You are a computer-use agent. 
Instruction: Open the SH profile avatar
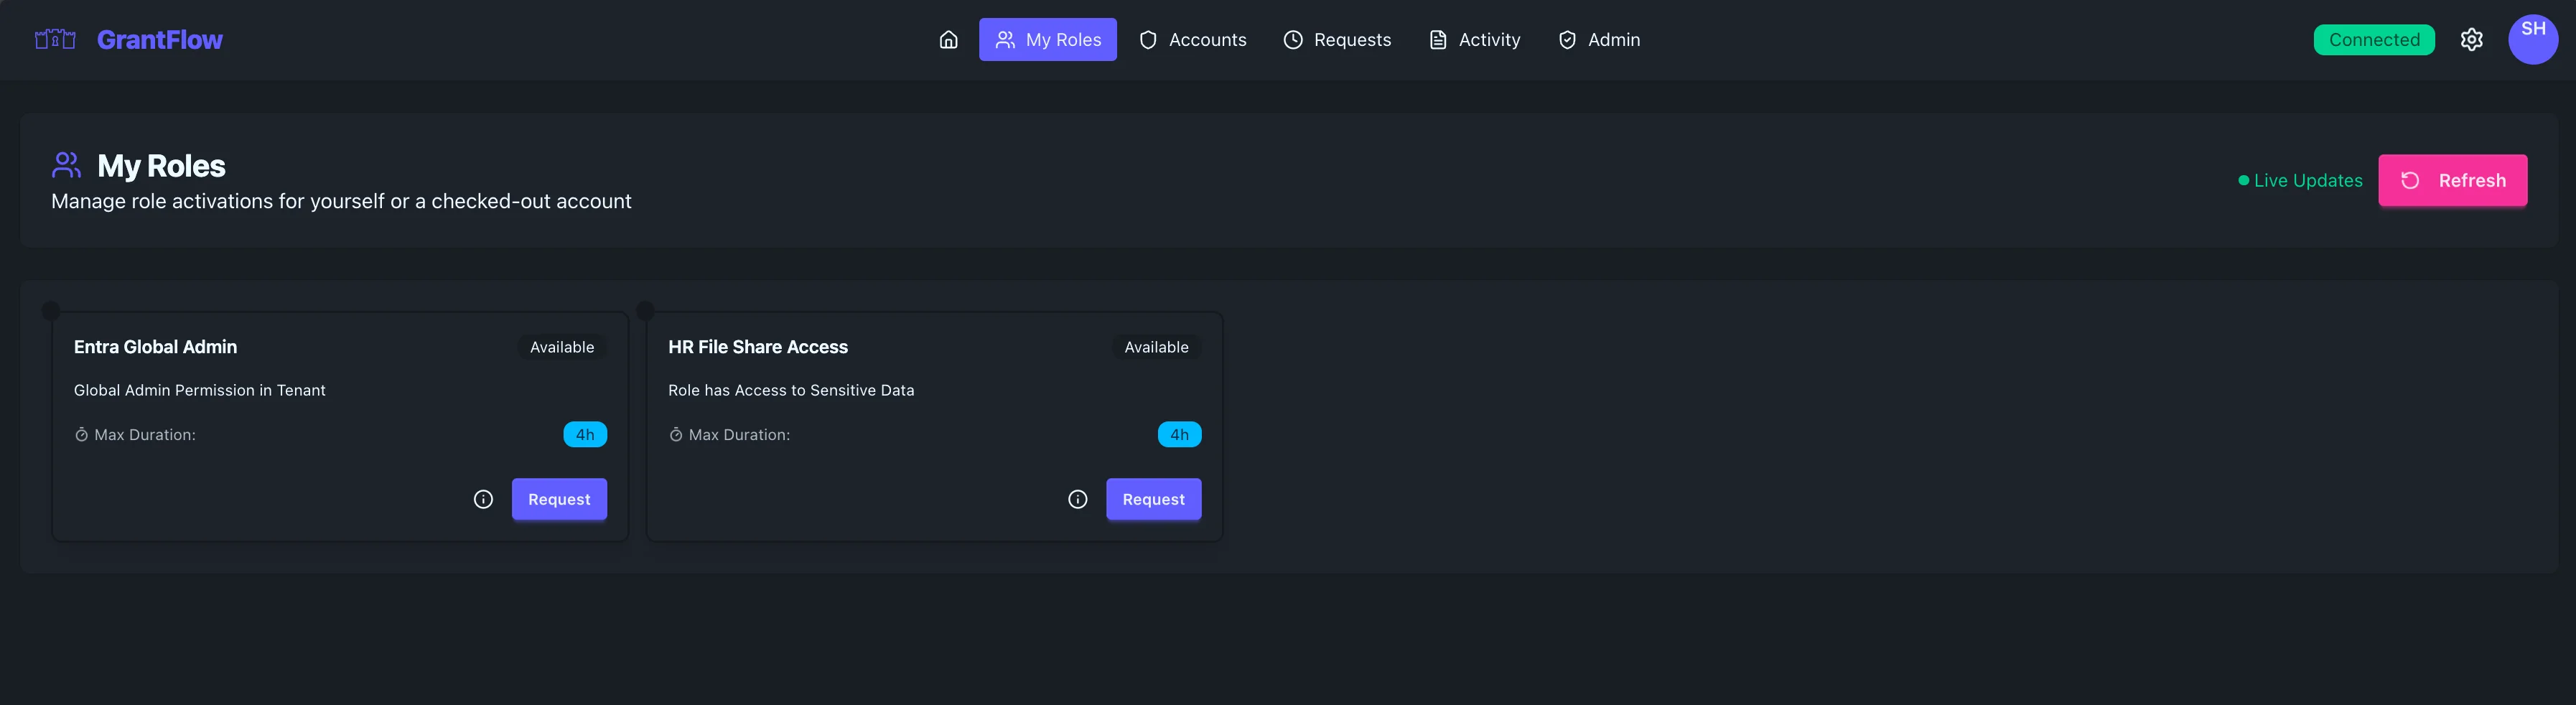pos(2534,39)
